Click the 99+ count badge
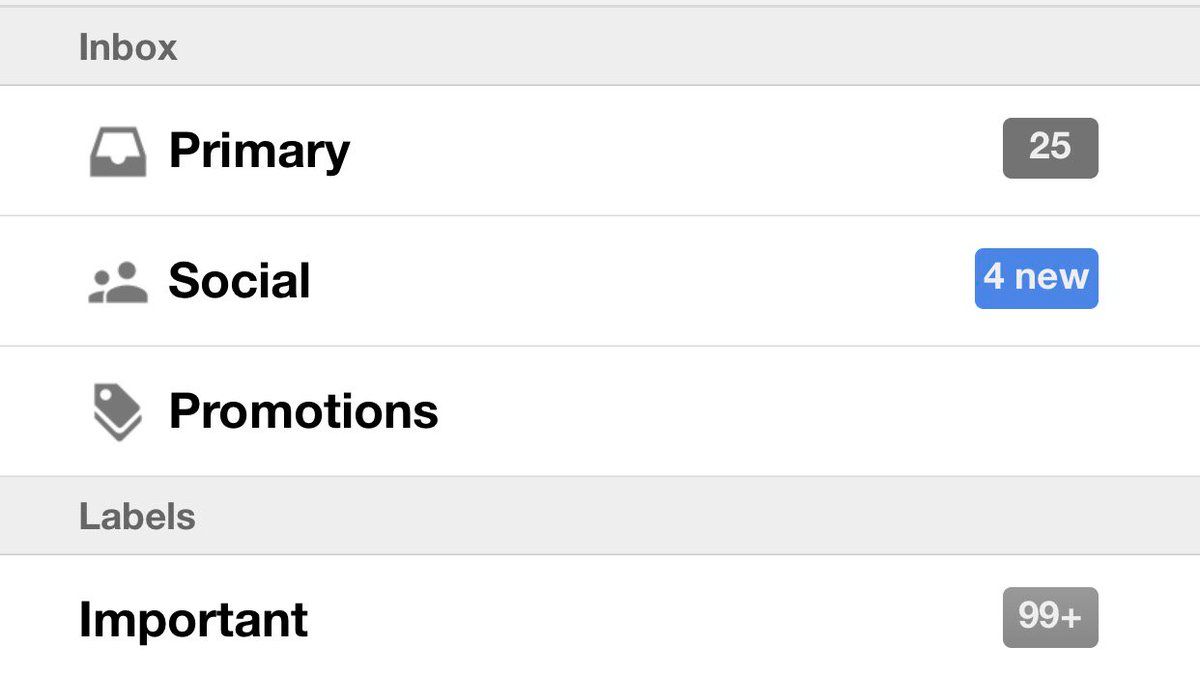The height and width of the screenshot is (675, 1200). tap(1050, 618)
